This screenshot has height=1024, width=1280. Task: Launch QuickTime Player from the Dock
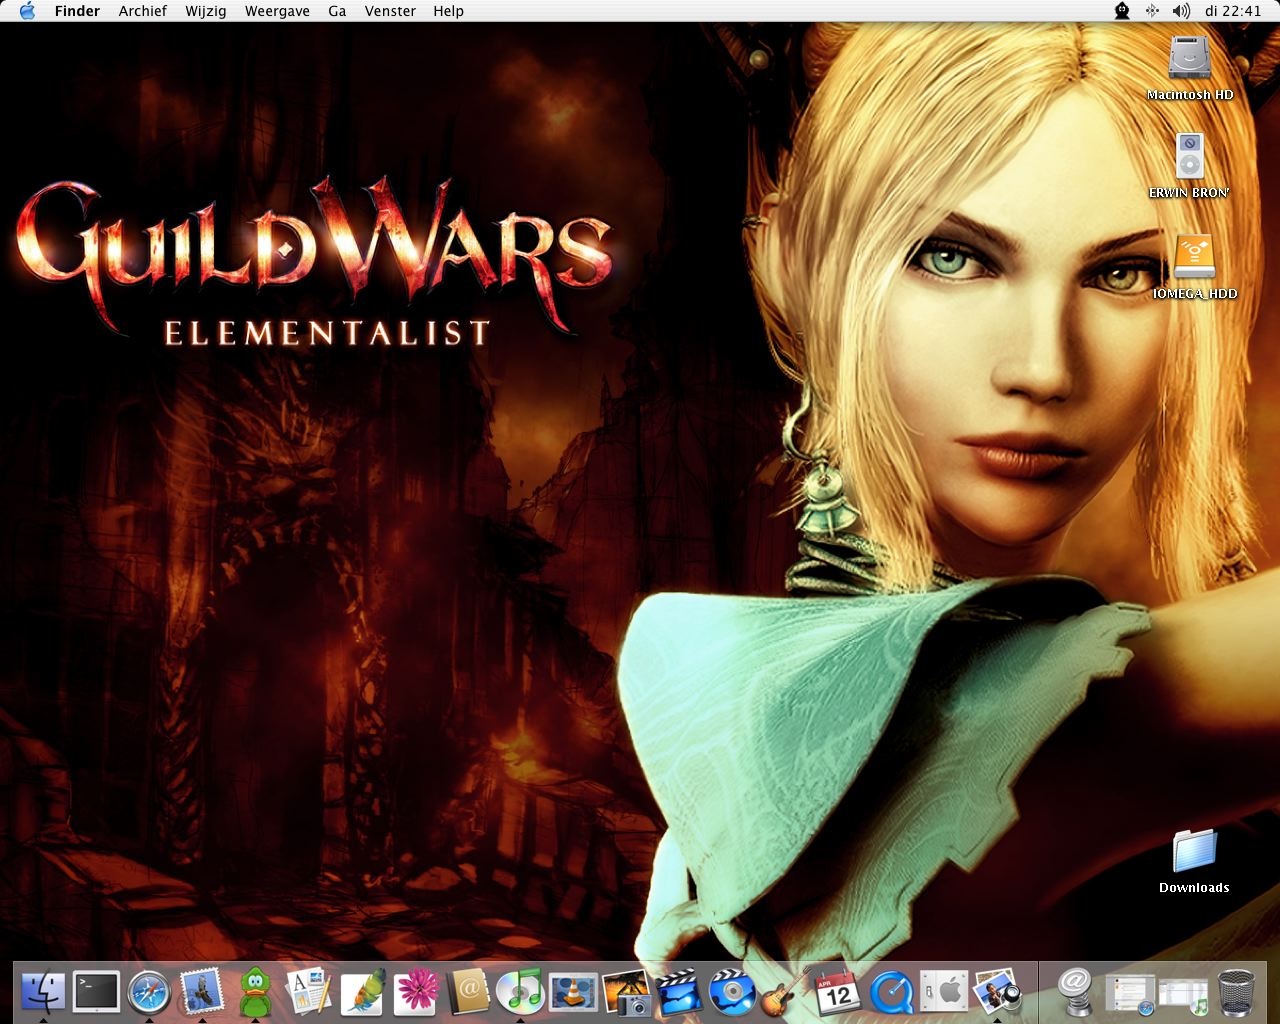891,992
